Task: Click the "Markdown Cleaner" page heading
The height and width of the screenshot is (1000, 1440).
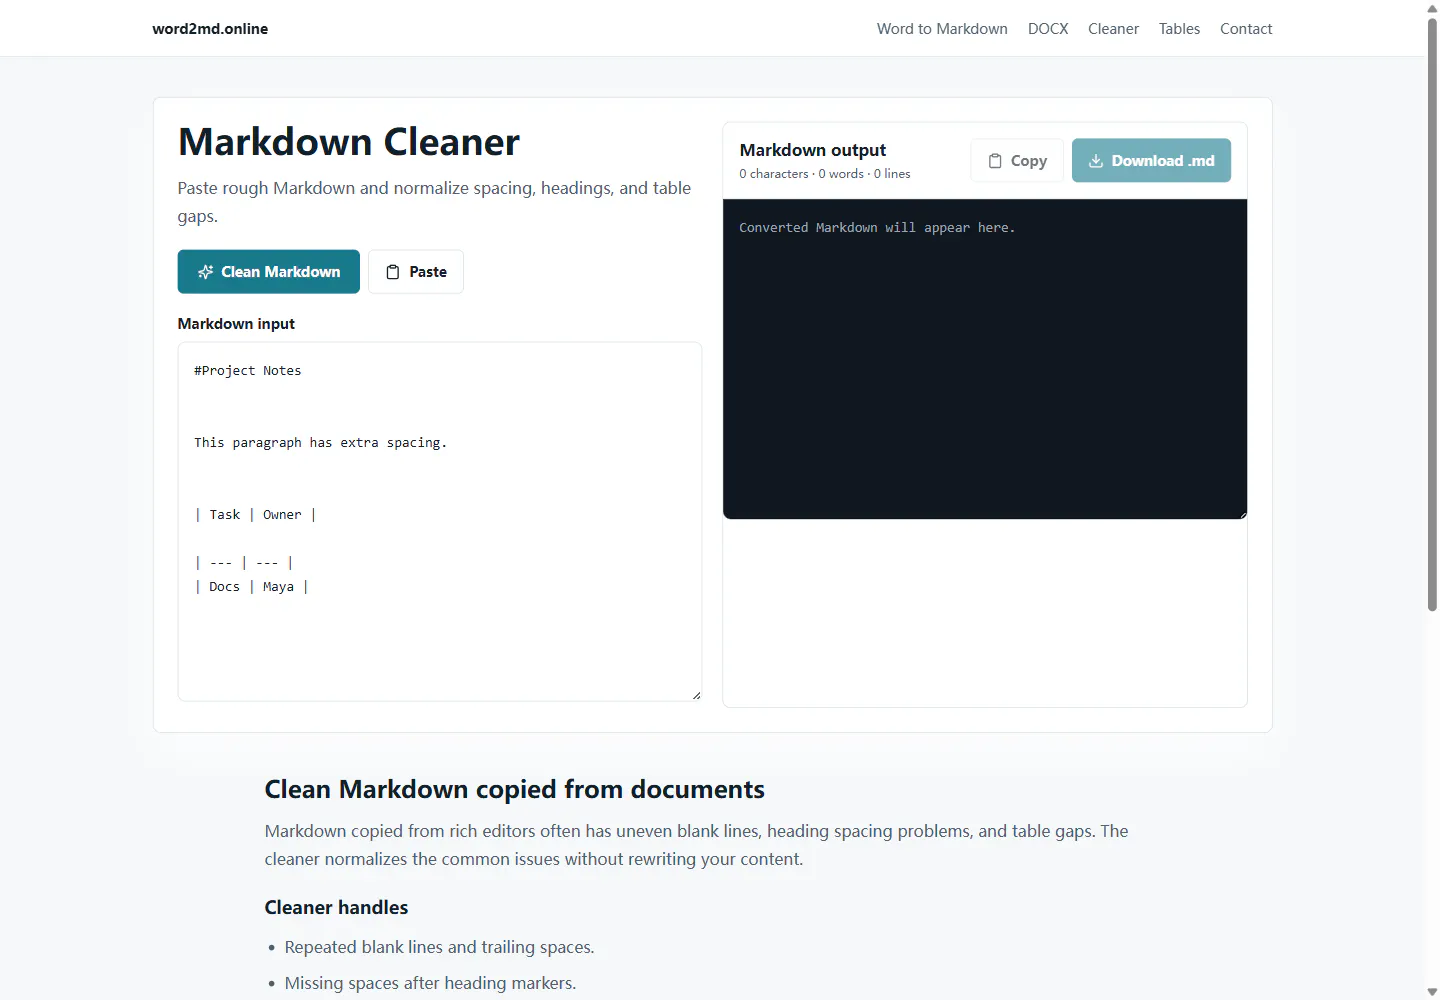Action: [x=349, y=142]
